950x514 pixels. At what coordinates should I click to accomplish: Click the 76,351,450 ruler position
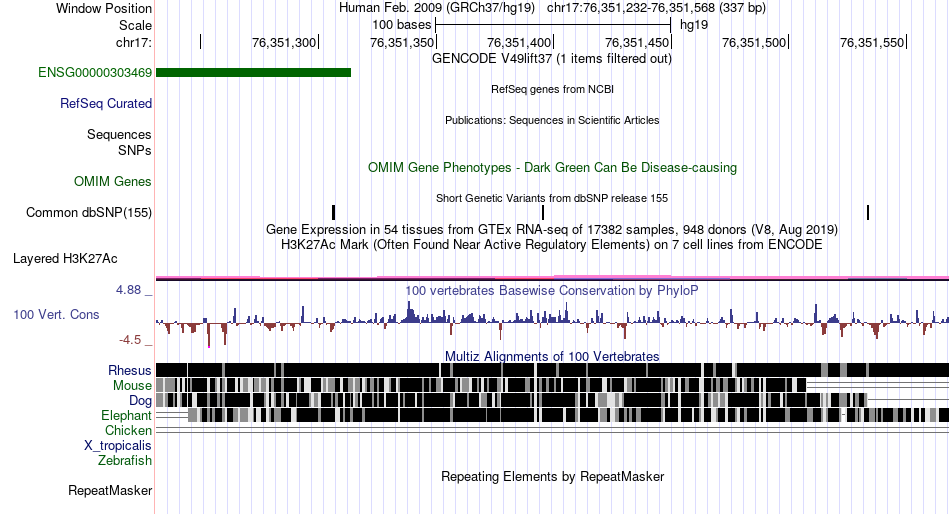pos(637,42)
